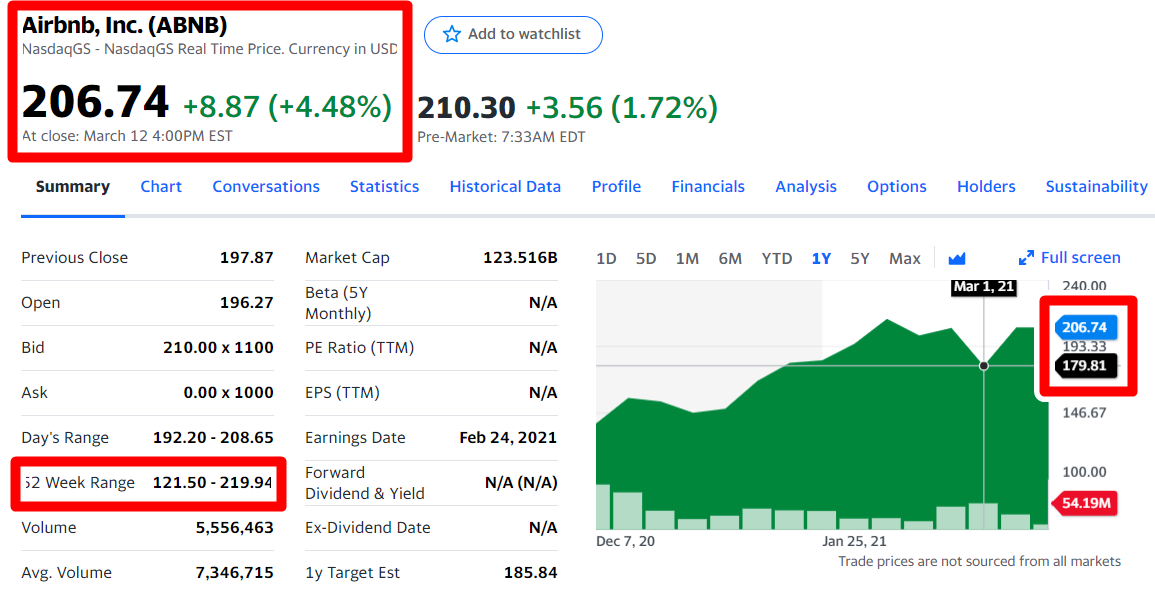Screen dimensions: 1155x606
Task: Open the Full screen chart link
Action: (x=1070, y=258)
